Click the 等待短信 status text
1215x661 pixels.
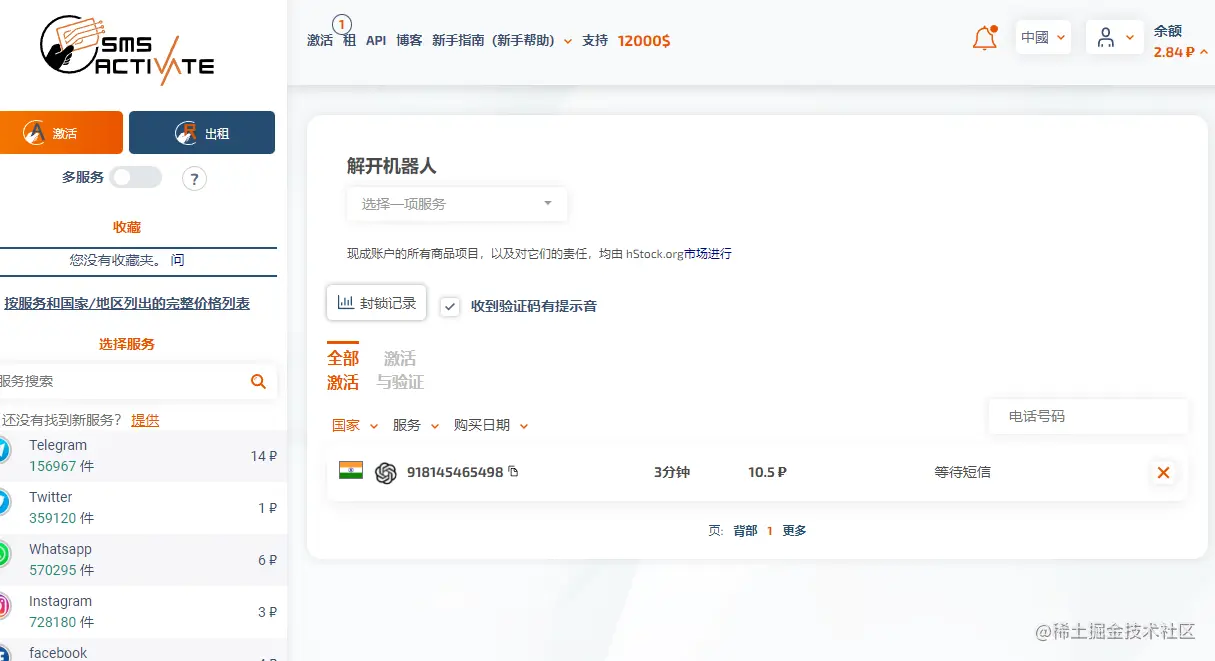pyautogui.click(x=962, y=472)
